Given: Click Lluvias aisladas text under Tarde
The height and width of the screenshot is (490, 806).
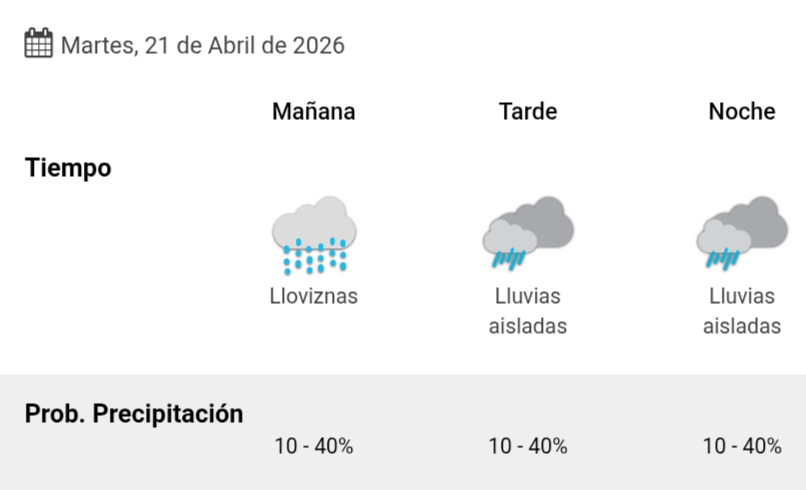Looking at the screenshot, I should [527, 311].
